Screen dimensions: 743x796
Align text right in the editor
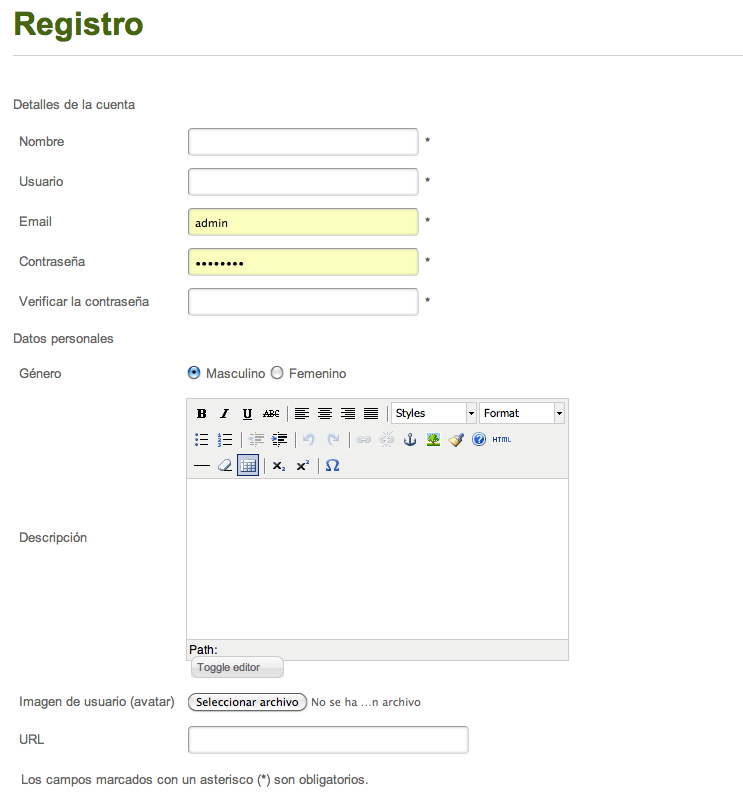(x=348, y=414)
